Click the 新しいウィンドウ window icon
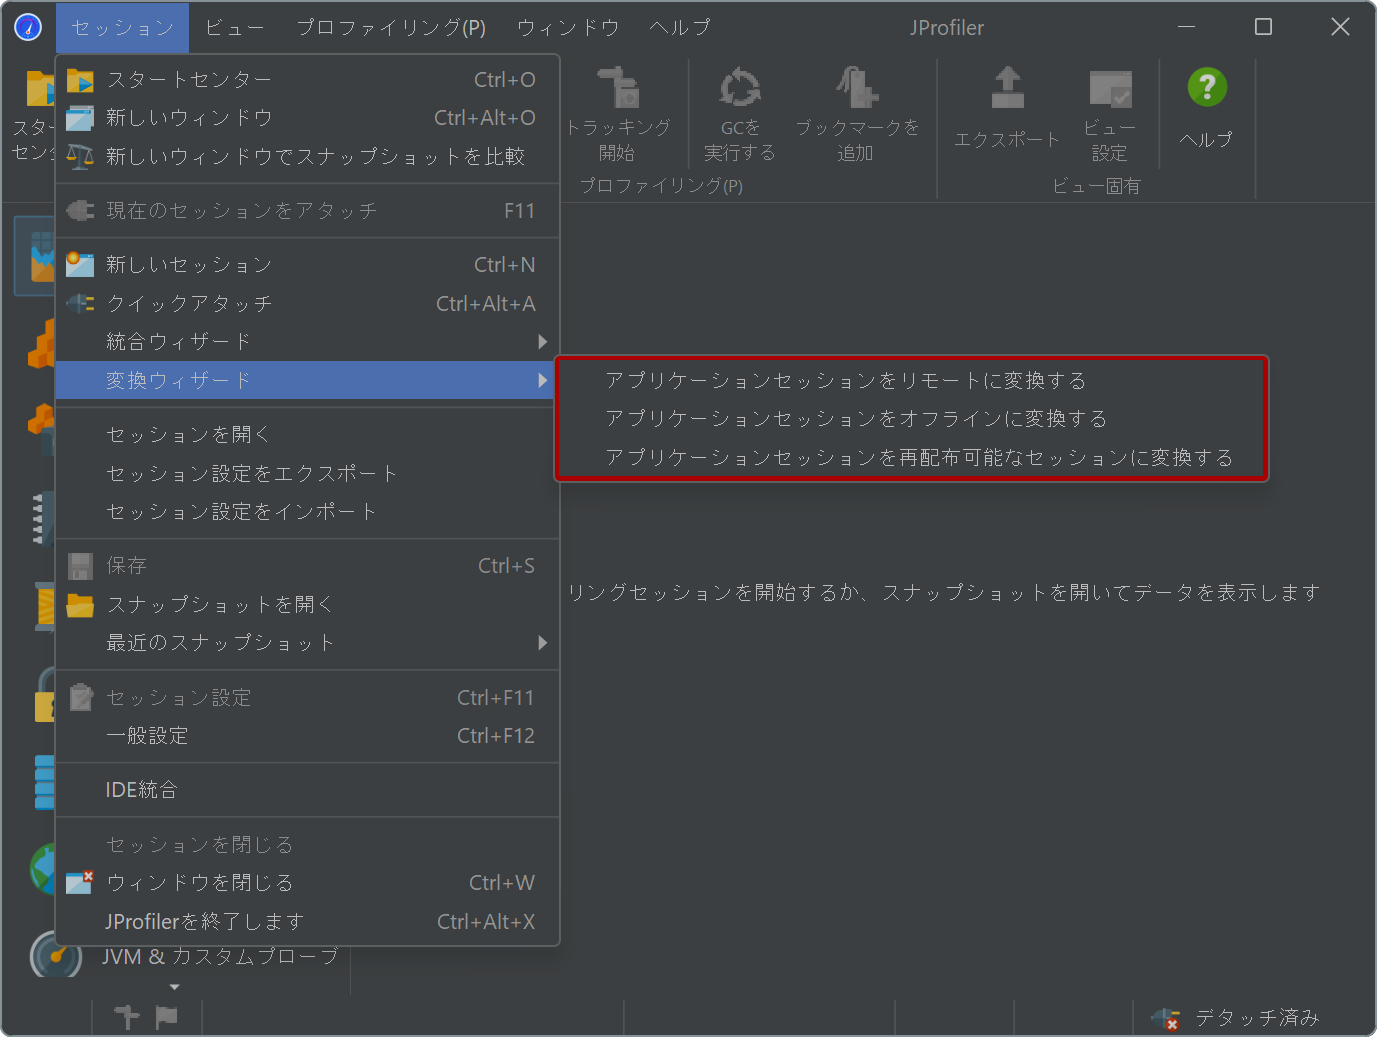This screenshot has height=1037, width=1377. [x=80, y=118]
